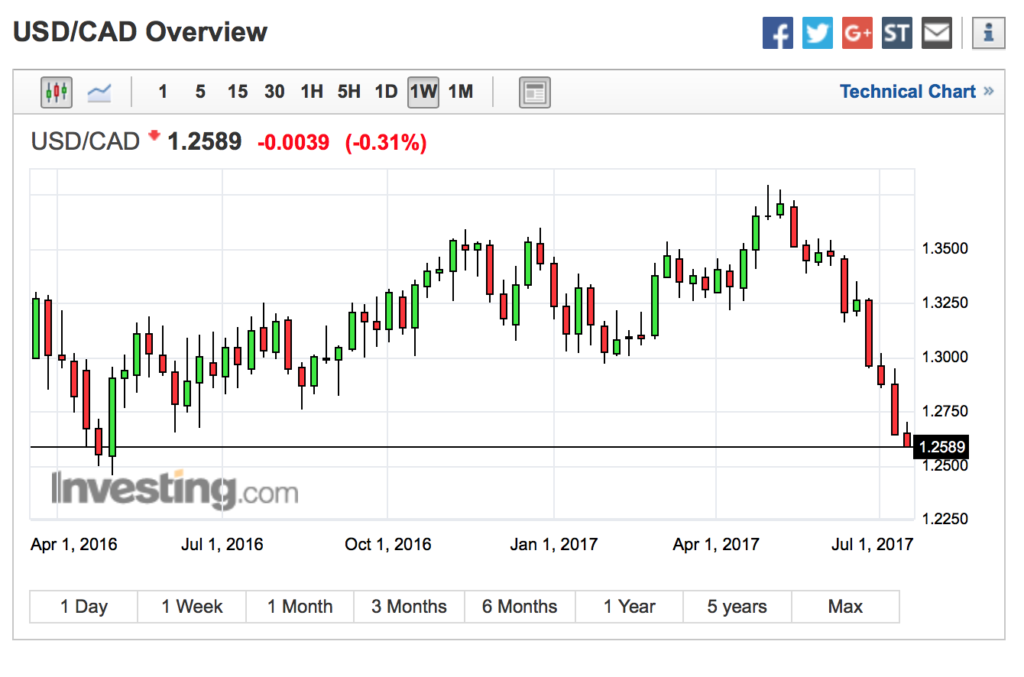Select the 1D interval
The height and width of the screenshot is (677, 1024).
coord(386,92)
